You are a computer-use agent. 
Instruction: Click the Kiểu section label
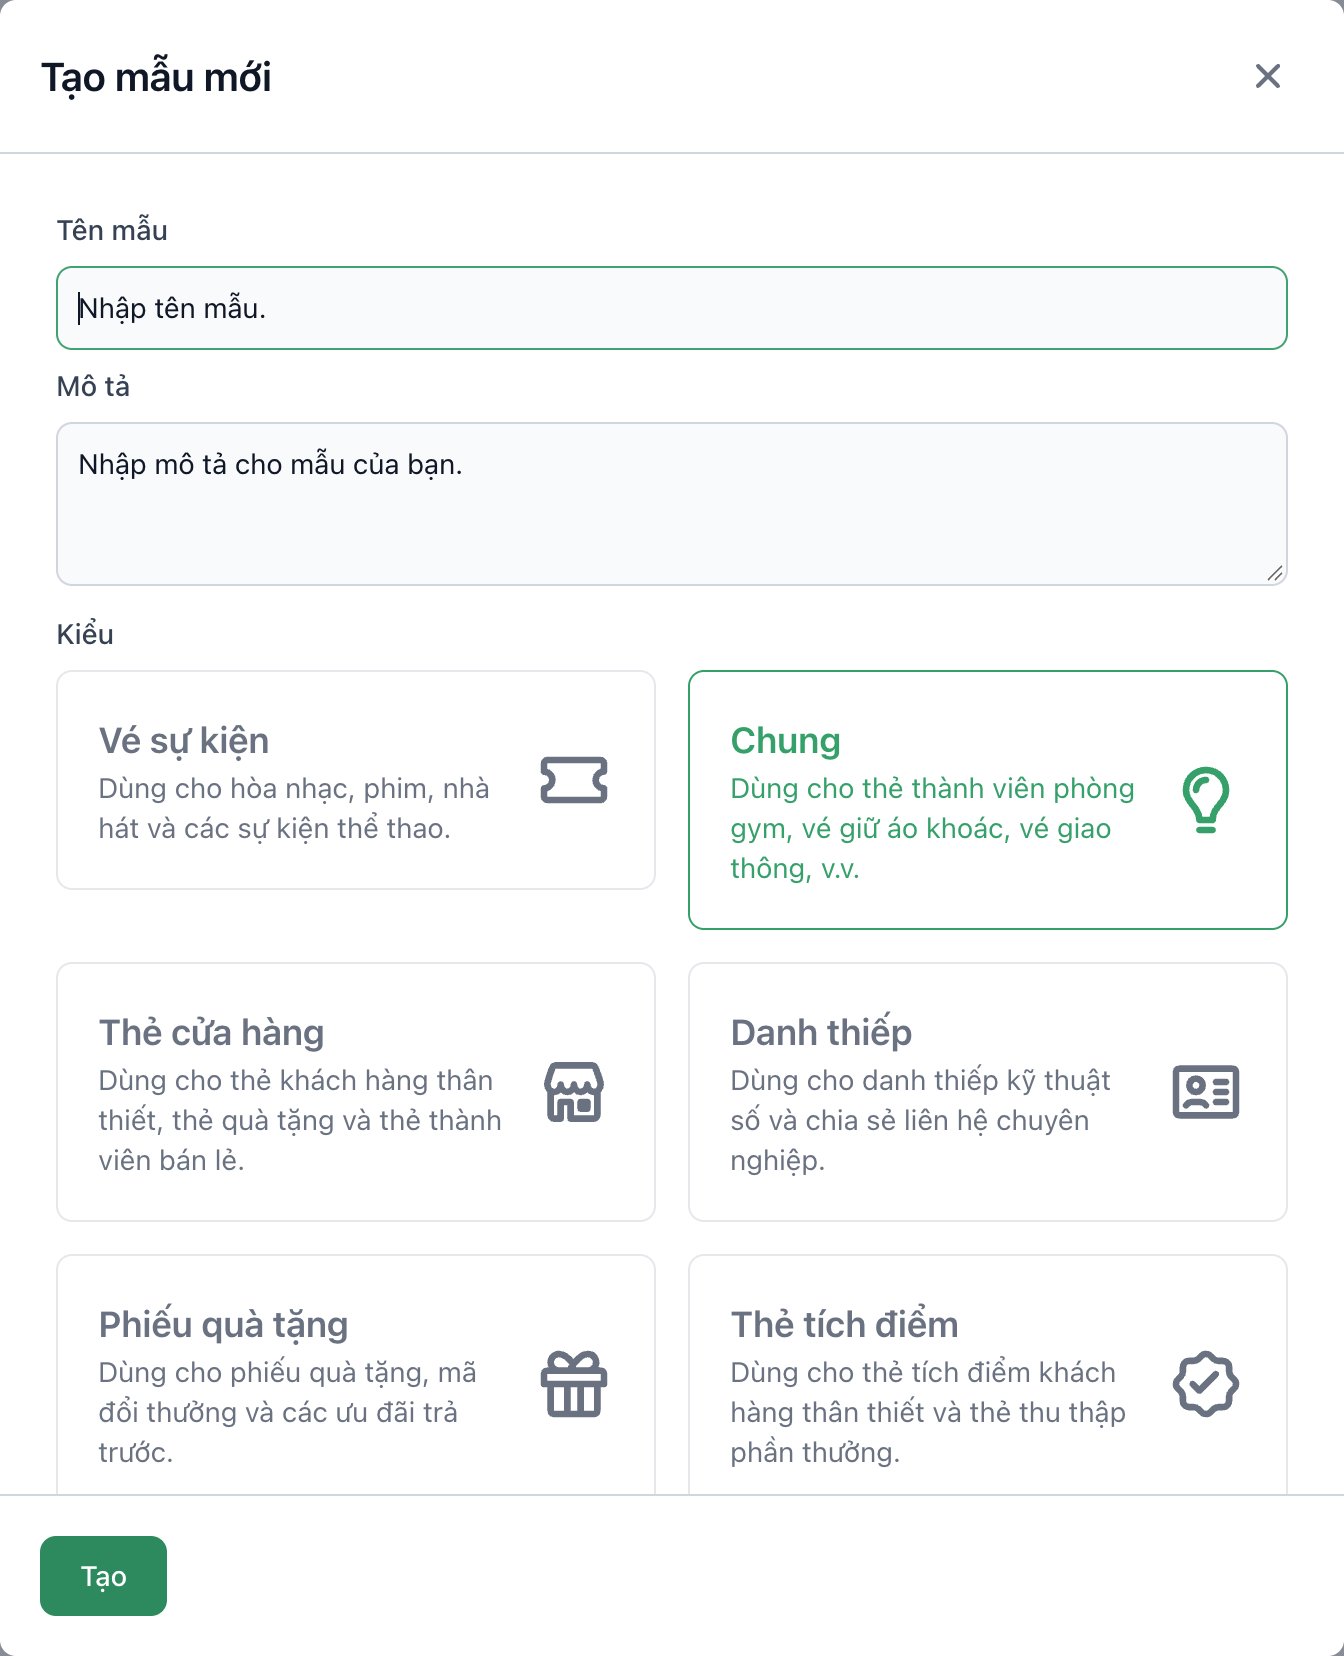[x=85, y=634]
